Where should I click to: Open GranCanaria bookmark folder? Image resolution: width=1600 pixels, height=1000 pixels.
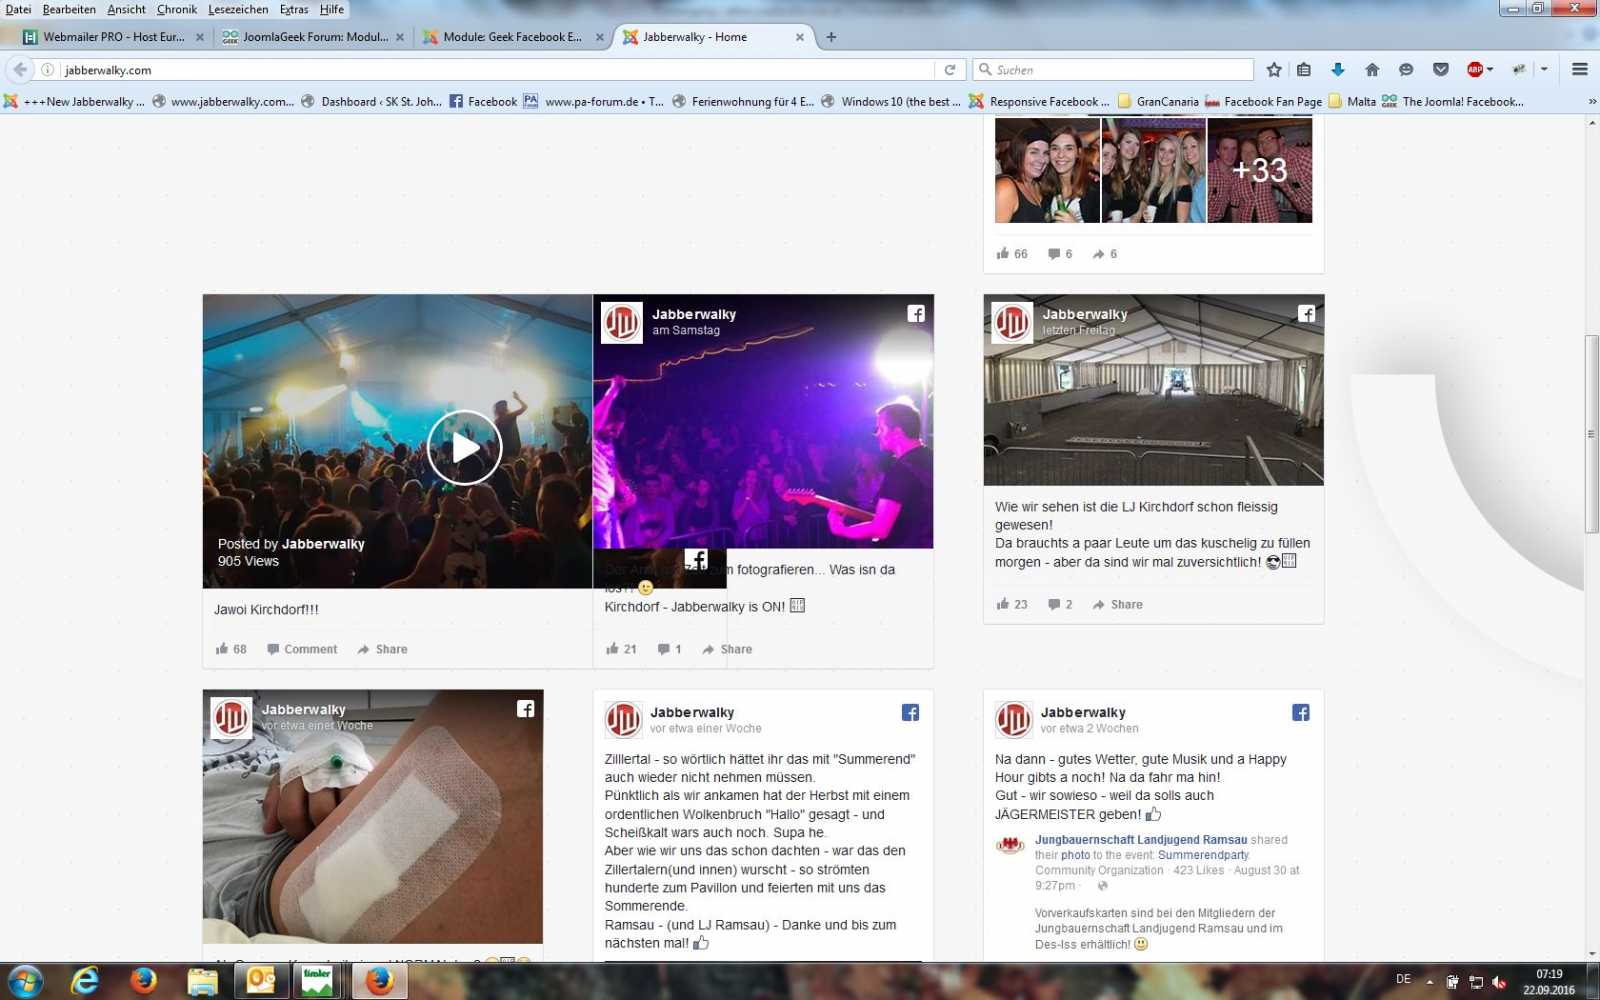(x=1158, y=101)
